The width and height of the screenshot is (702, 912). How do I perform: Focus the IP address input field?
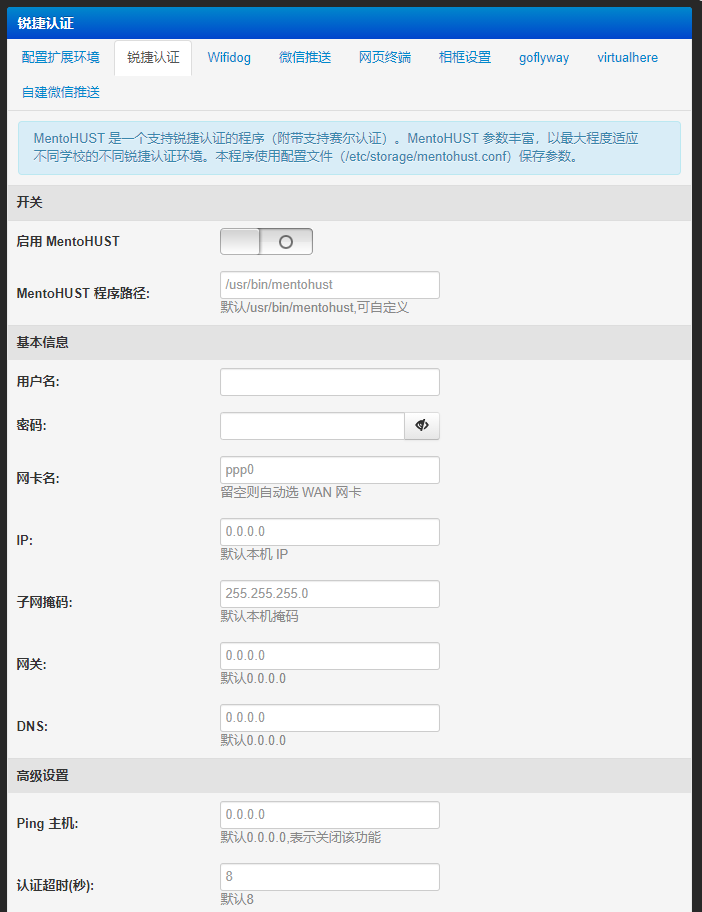329,532
